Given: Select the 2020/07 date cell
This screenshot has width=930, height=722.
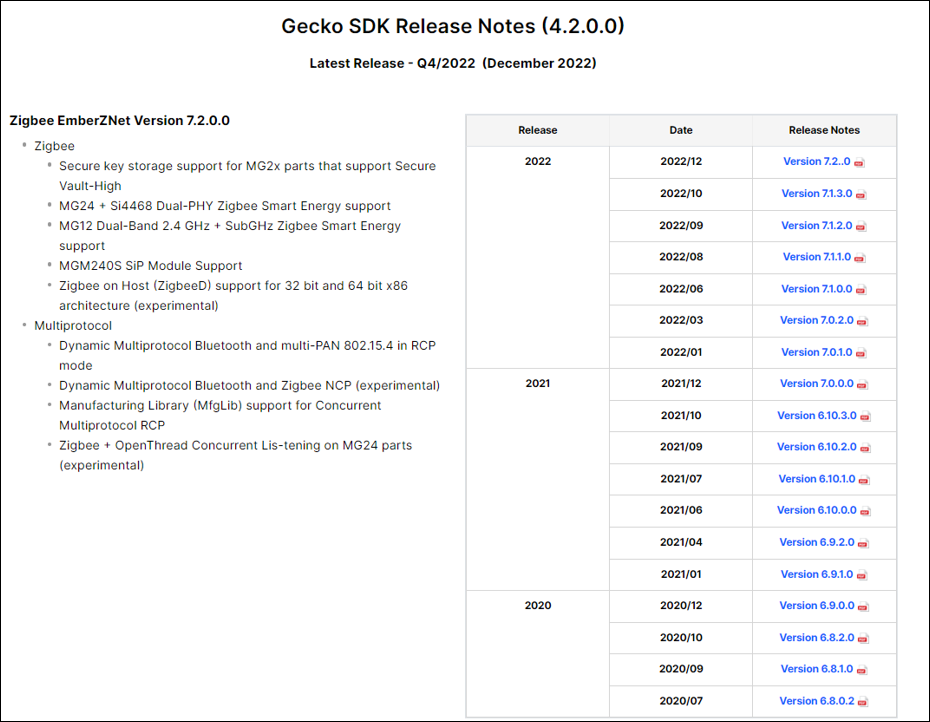Looking at the screenshot, I should click(x=681, y=701).
